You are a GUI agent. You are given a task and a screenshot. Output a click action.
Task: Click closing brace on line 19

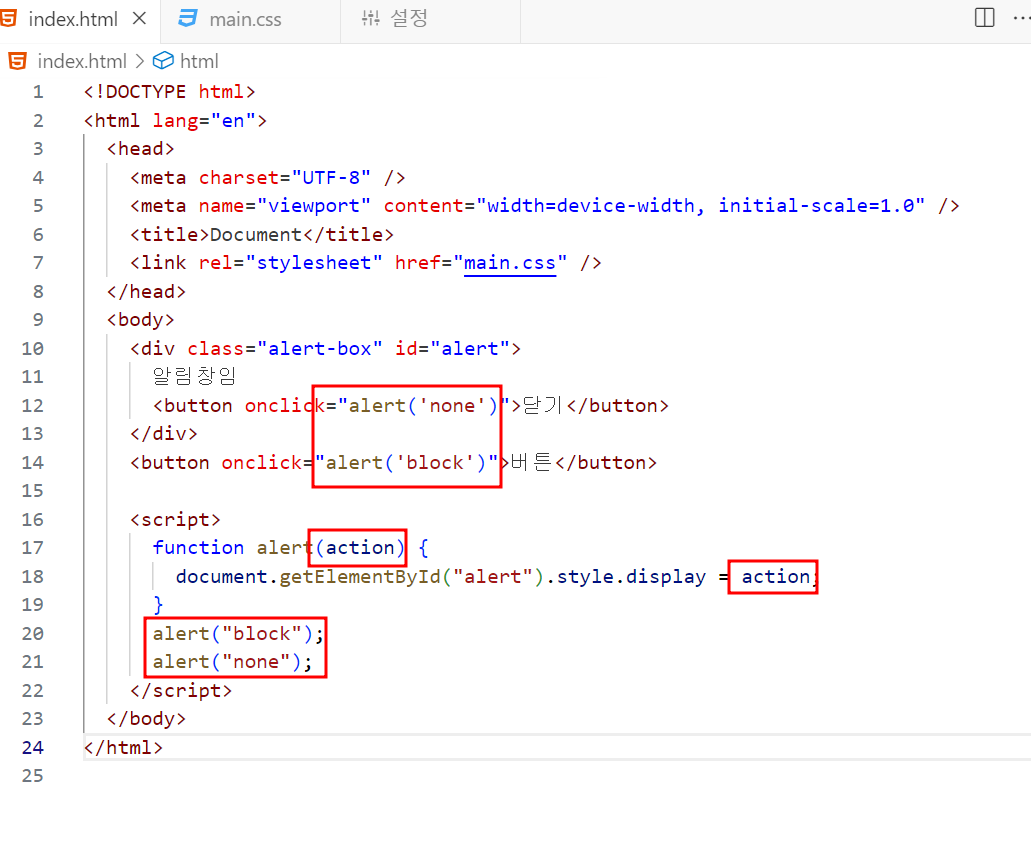point(158,605)
